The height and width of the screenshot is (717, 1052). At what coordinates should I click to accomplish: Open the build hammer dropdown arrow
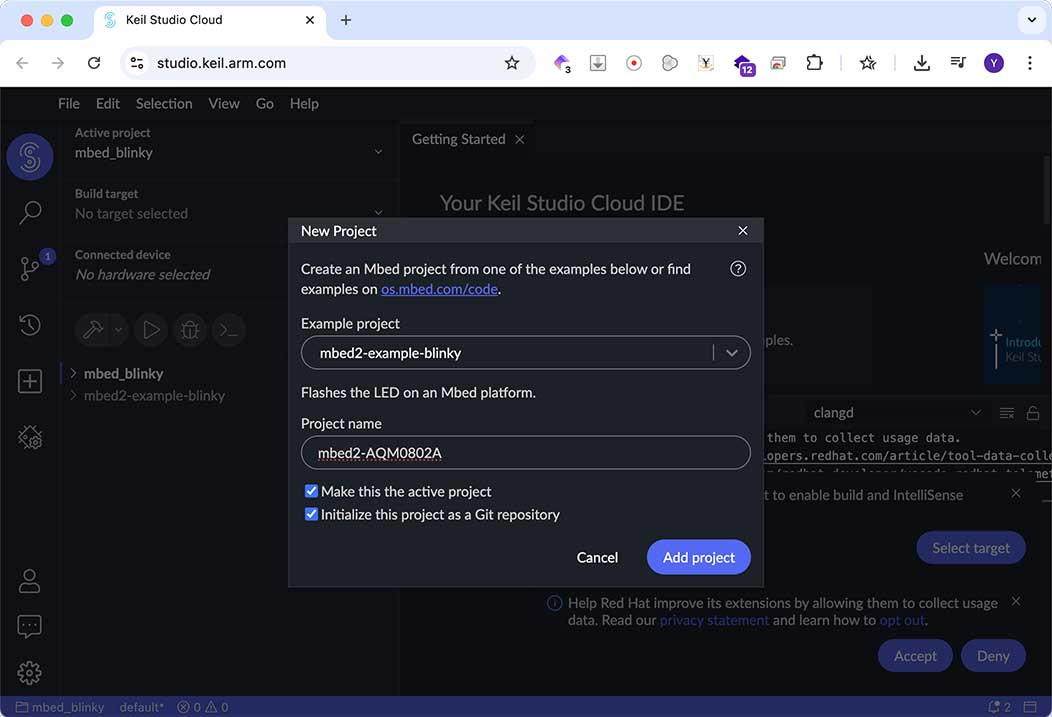point(118,330)
